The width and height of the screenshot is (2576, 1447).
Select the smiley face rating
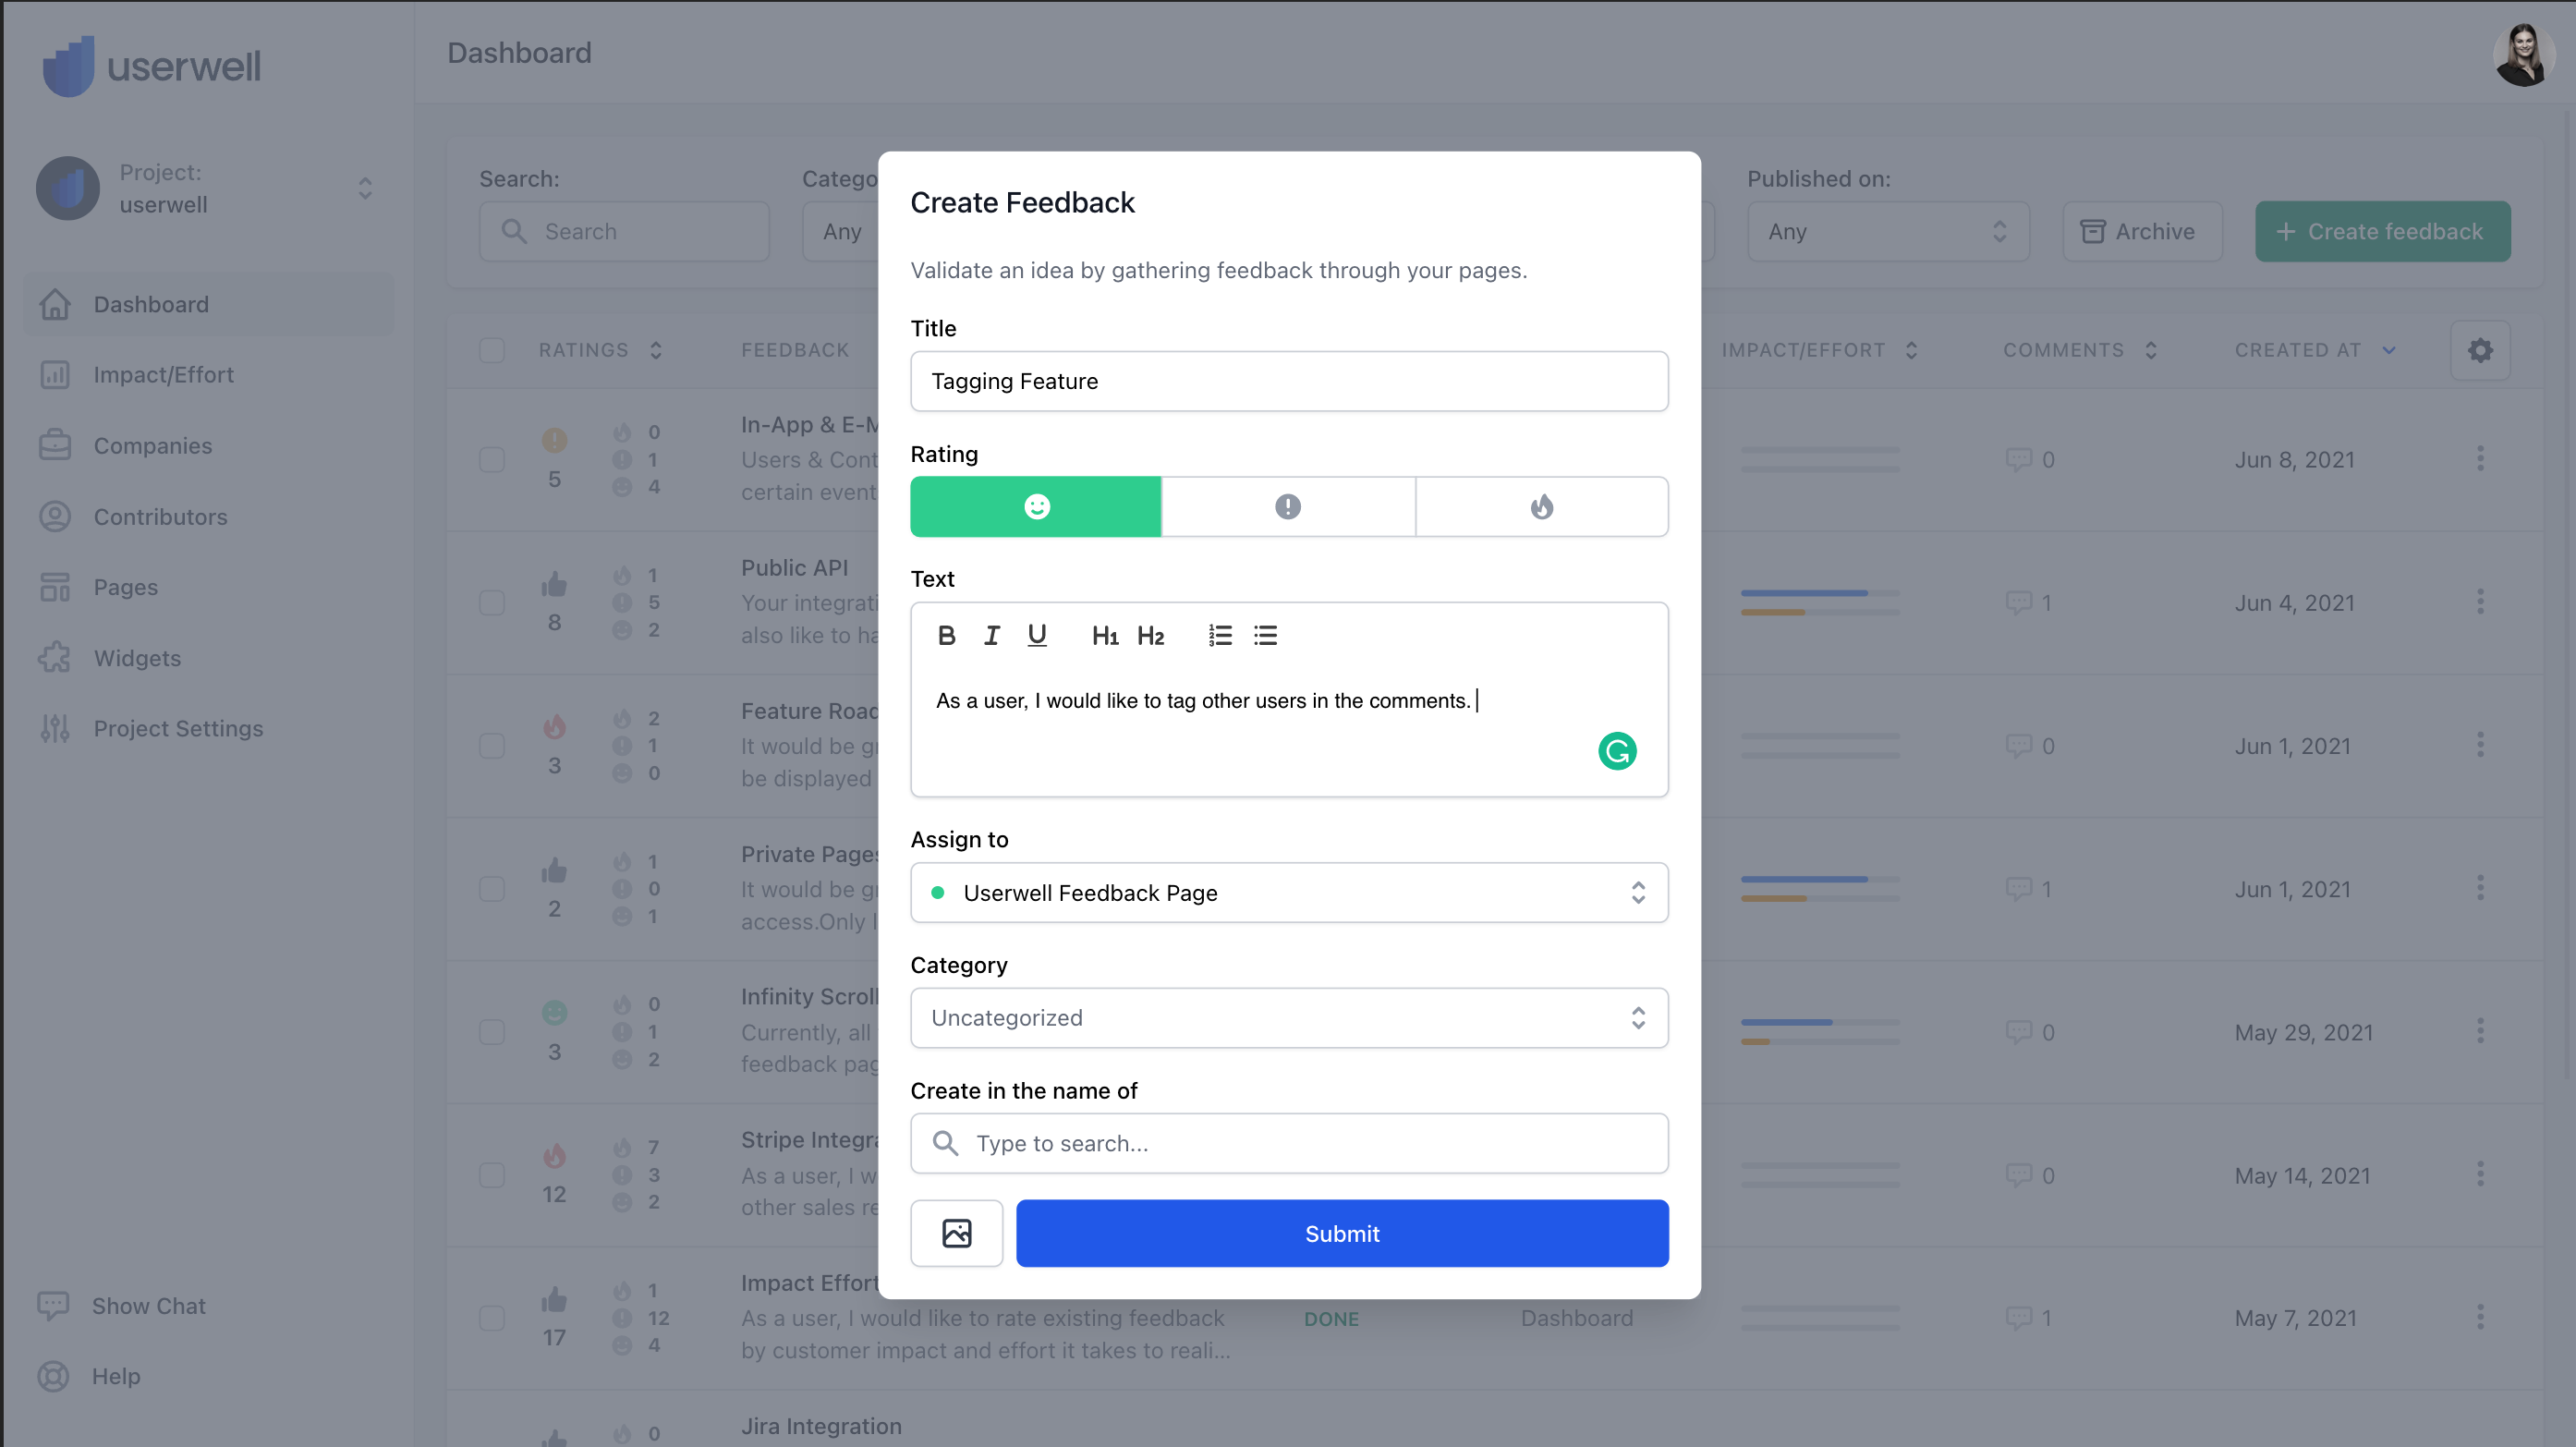[1036, 507]
